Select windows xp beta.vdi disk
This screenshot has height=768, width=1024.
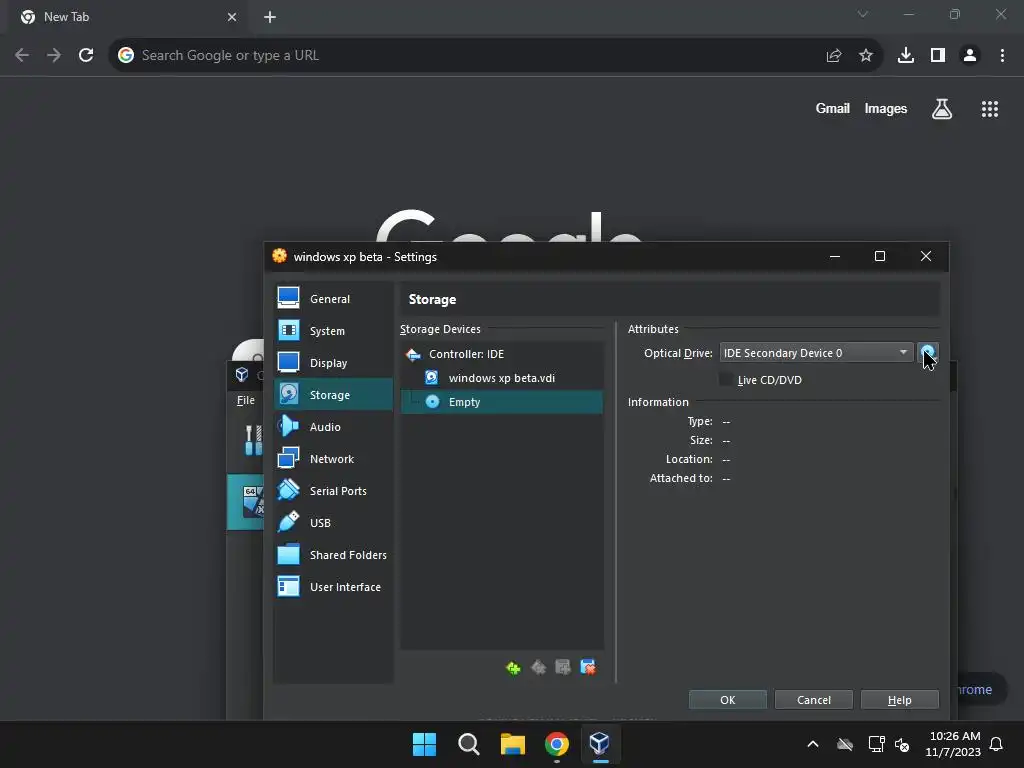pyautogui.click(x=502, y=378)
